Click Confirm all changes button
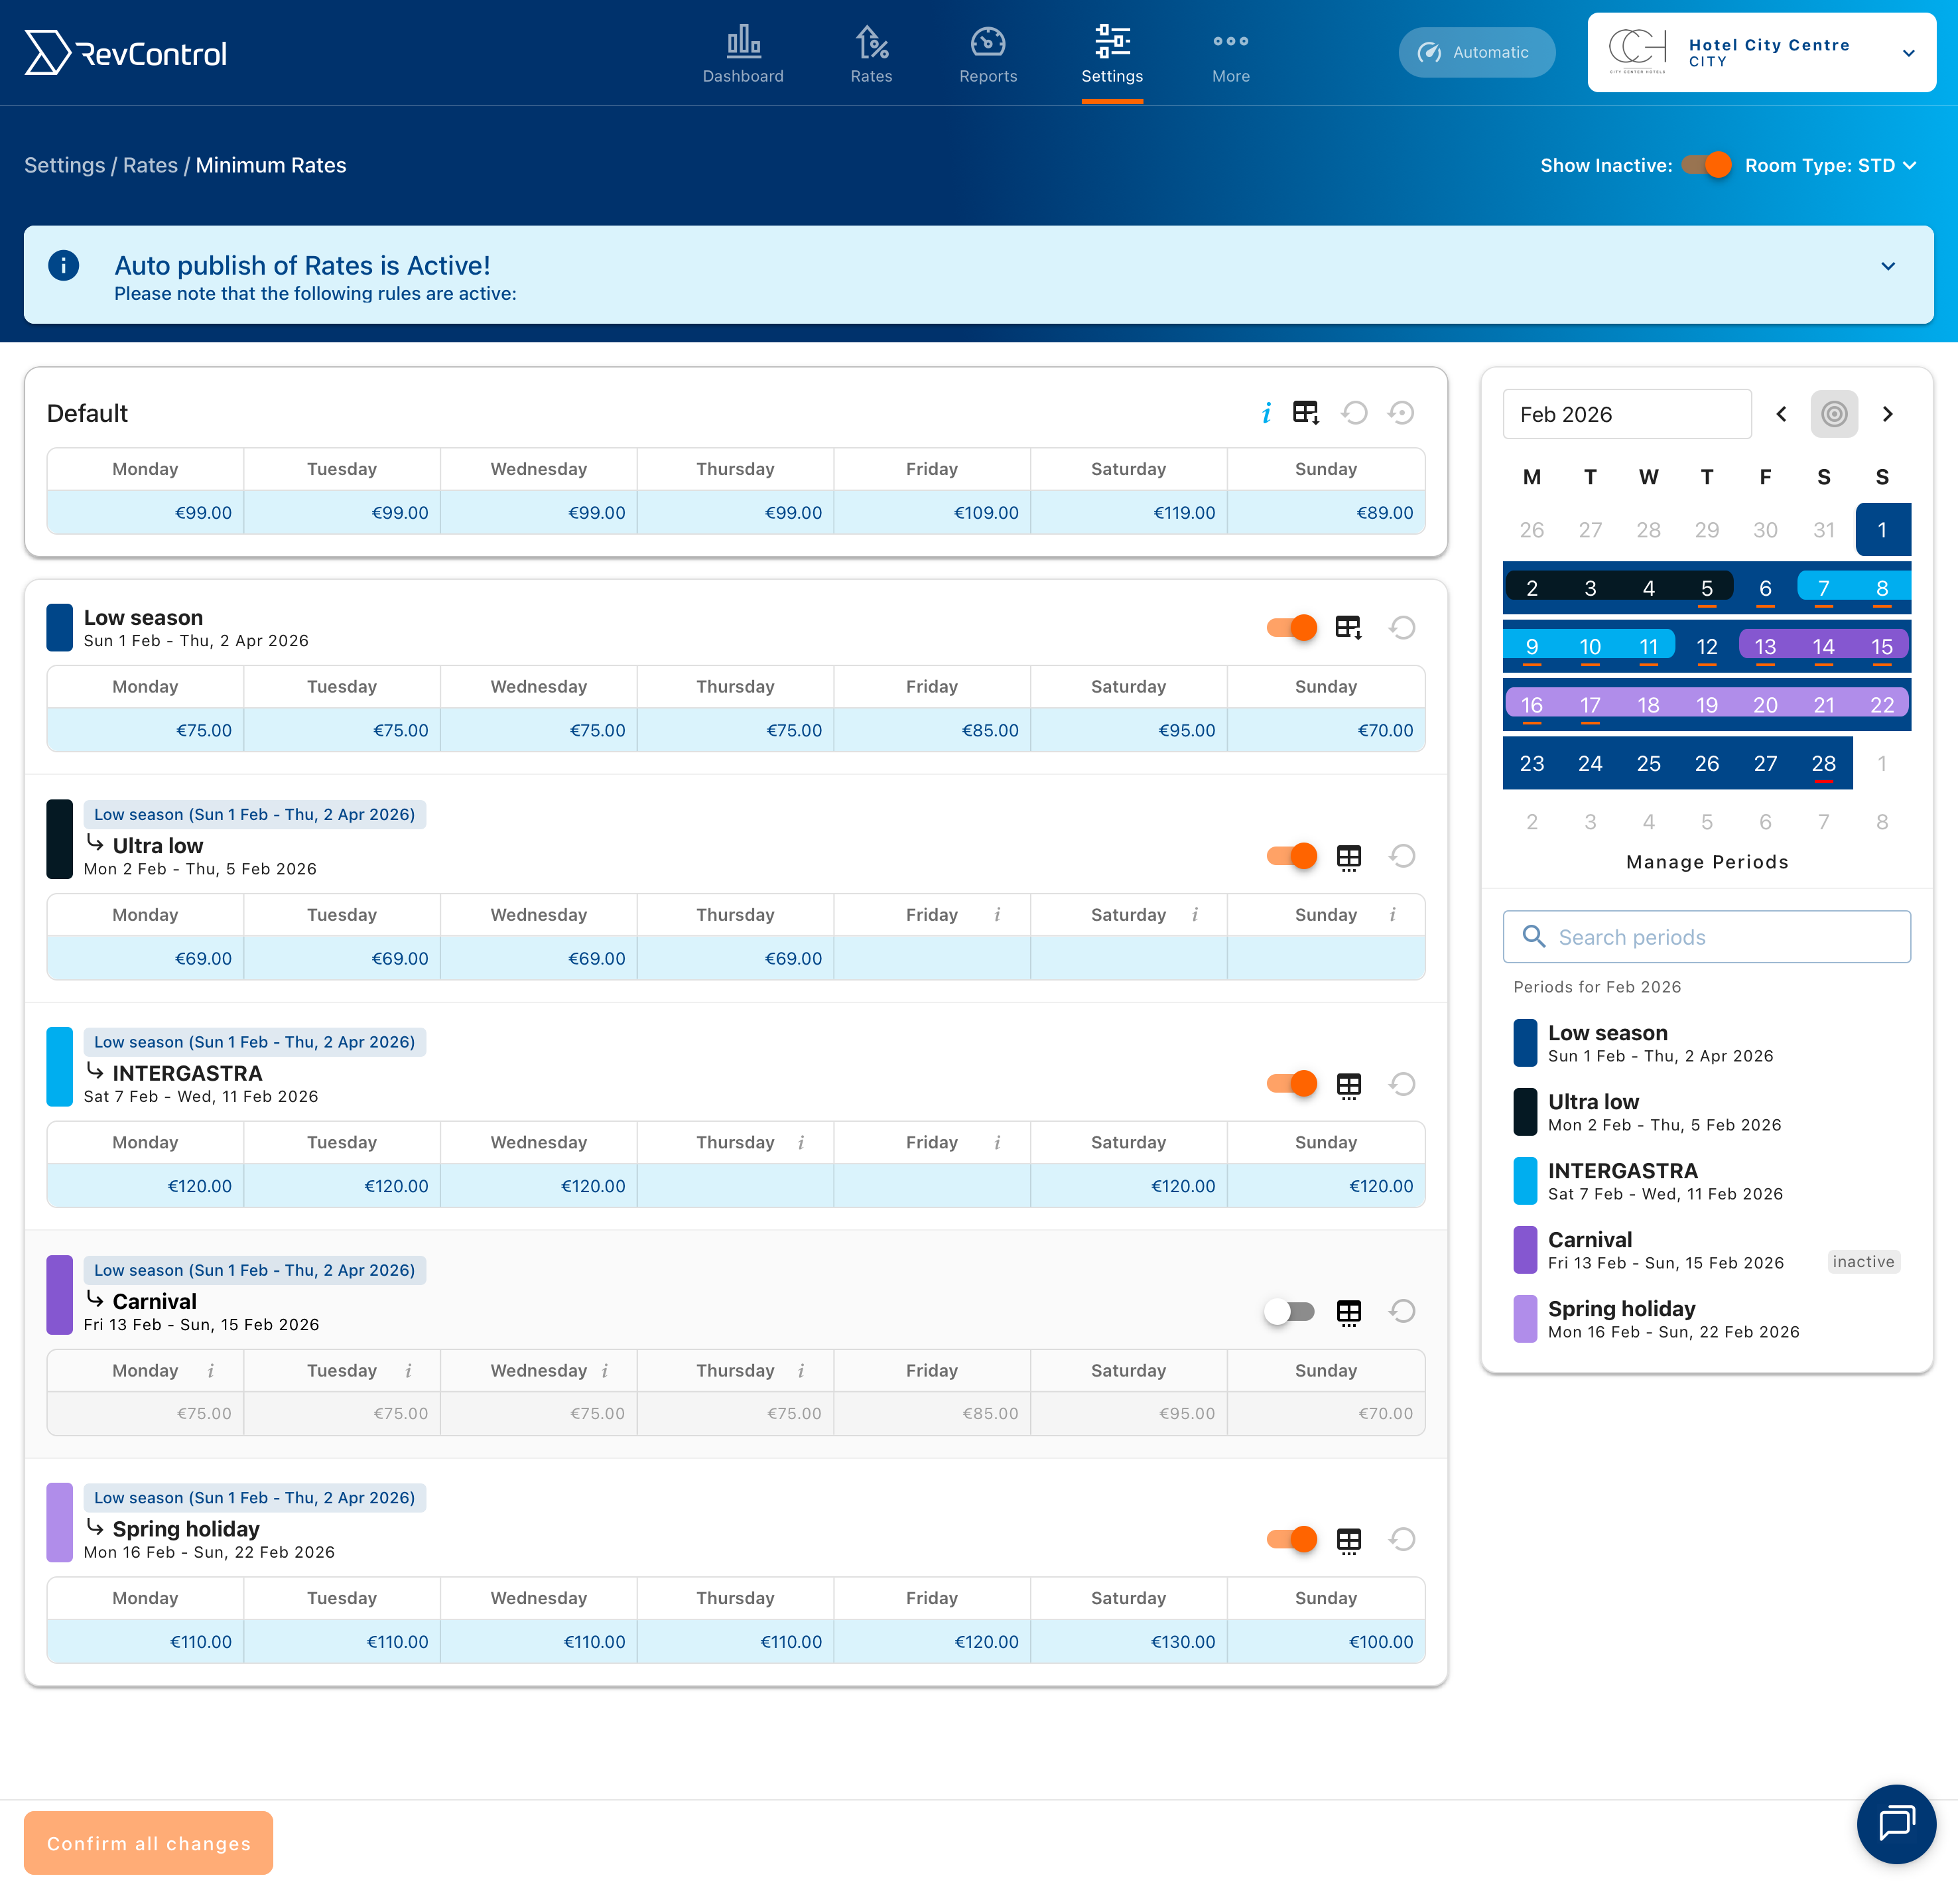Screen dimensions: 1958x1904 click(x=148, y=1843)
